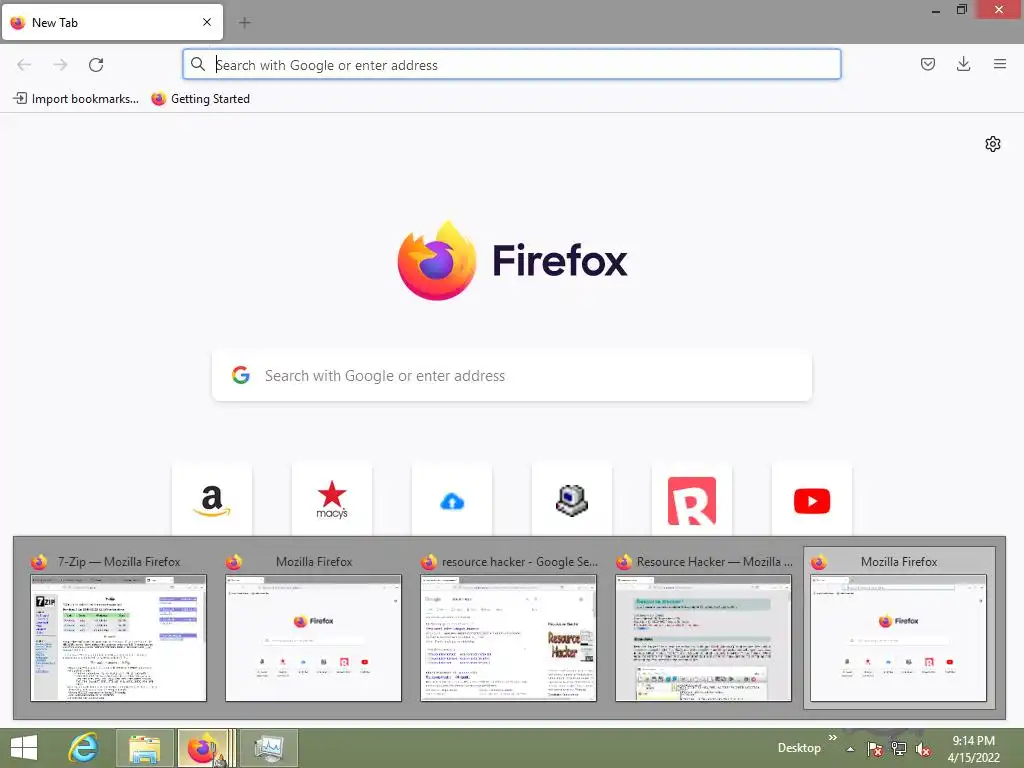This screenshot has height=768, width=1024.
Task: Open Getting Started bookmark
Action: pos(200,99)
